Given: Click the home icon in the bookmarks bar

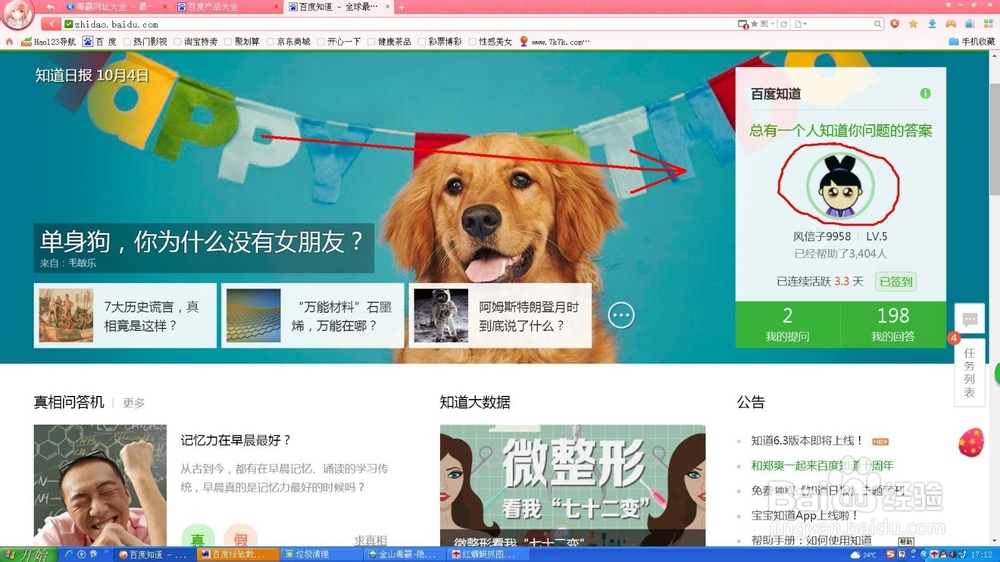Looking at the screenshot, I should [x=9, y=41].
